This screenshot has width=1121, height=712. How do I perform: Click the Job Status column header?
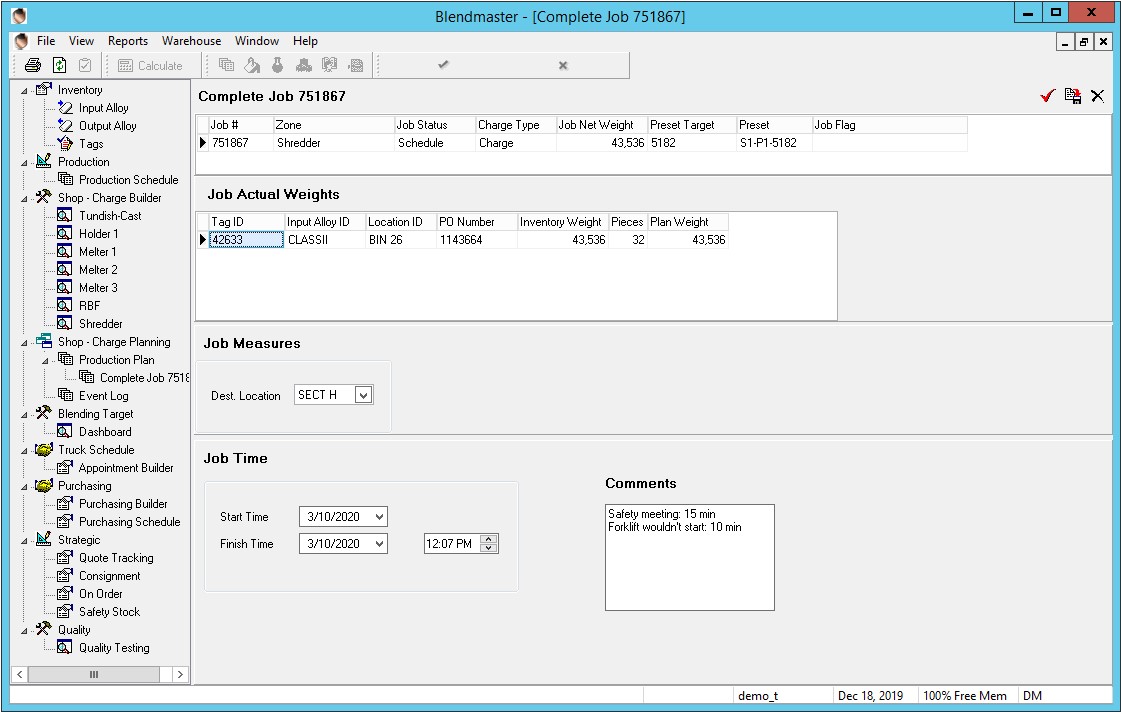pos(435,125)
